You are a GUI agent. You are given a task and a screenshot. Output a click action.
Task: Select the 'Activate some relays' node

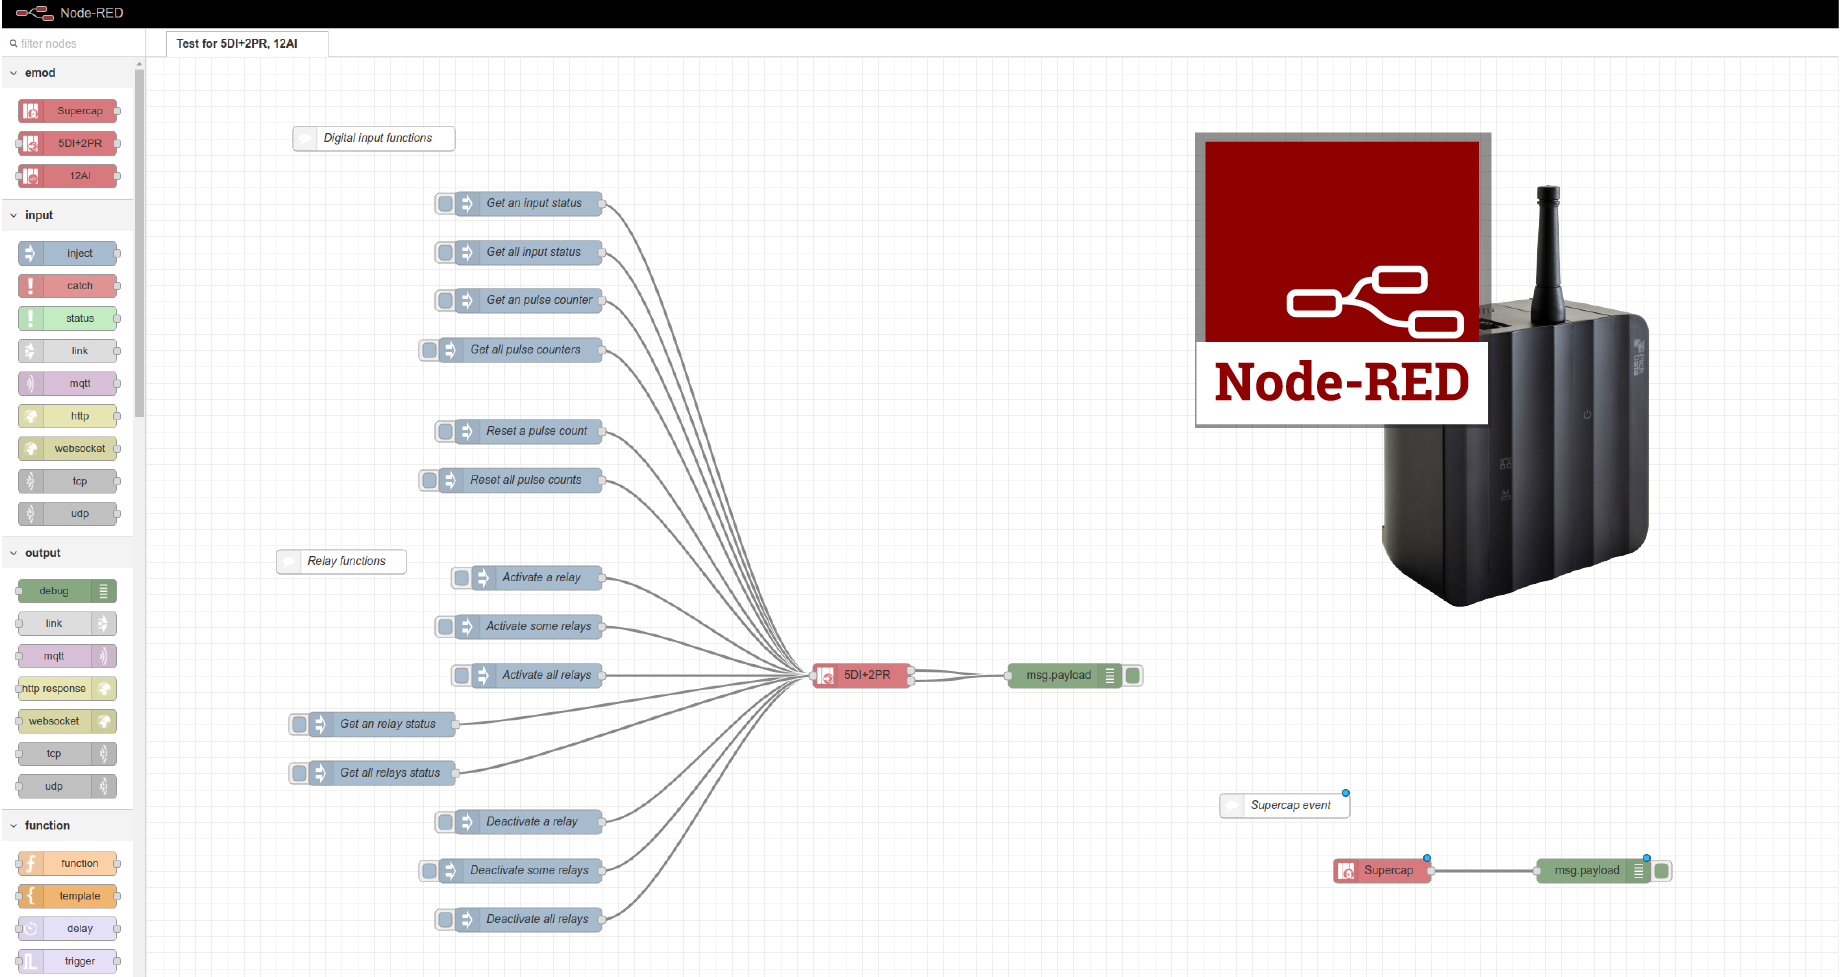(x=529, y=627)
